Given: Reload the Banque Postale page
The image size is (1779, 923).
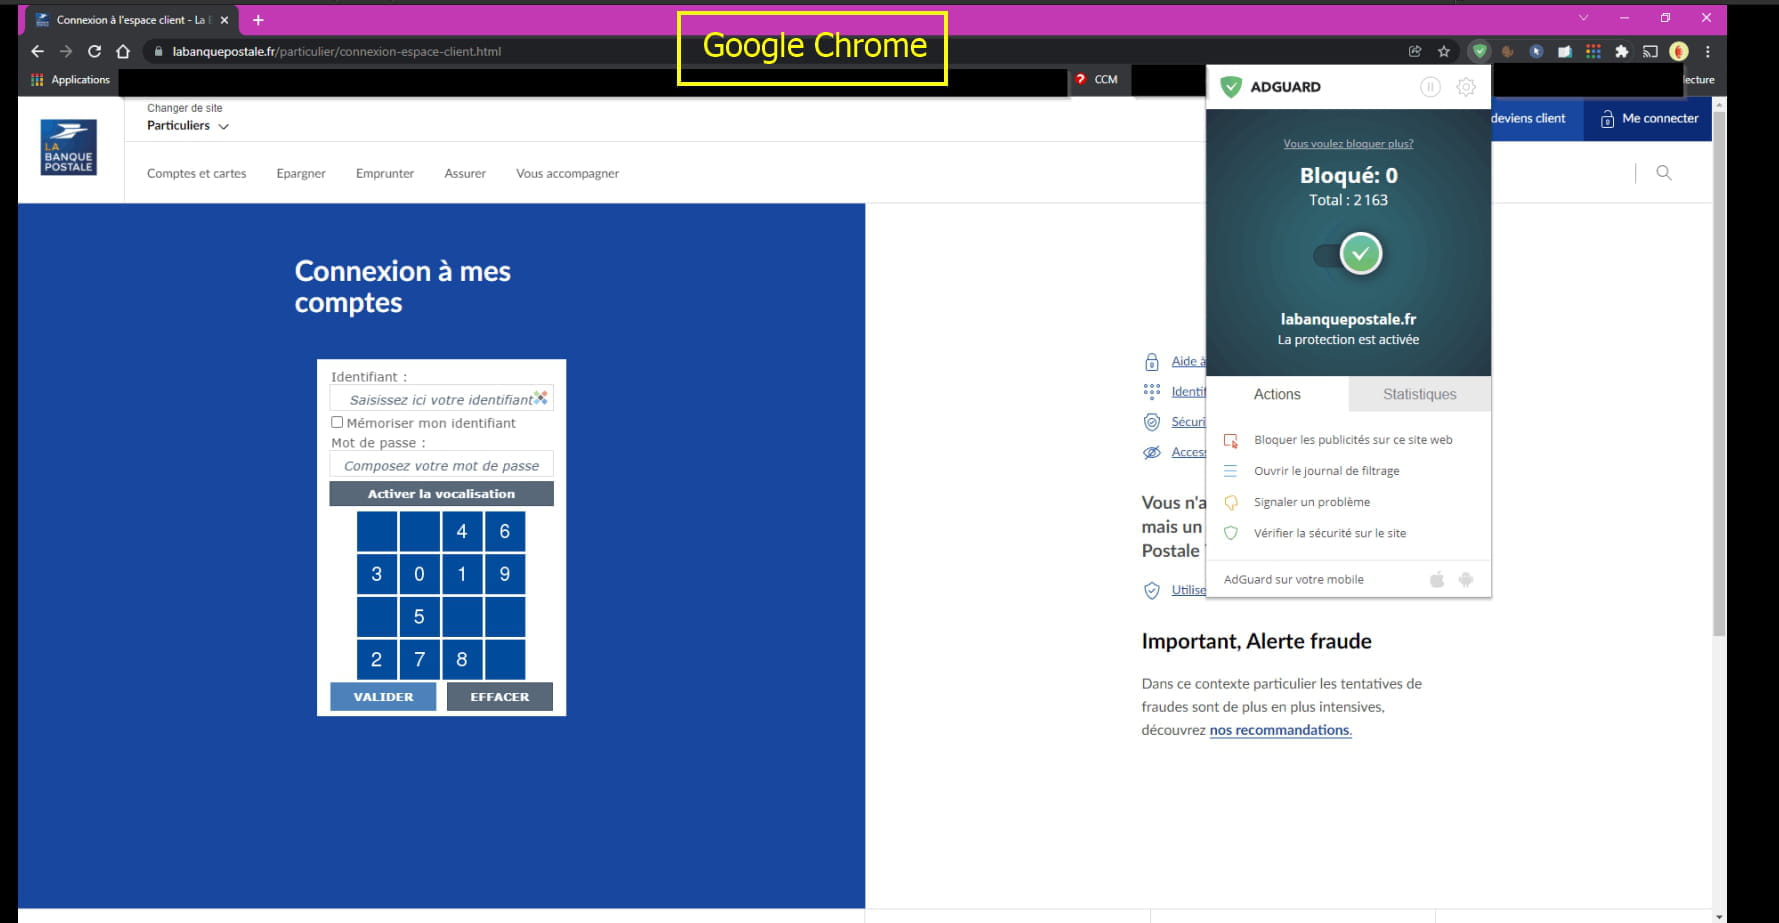Looking at the screenshot, I should tap(95, 51).
